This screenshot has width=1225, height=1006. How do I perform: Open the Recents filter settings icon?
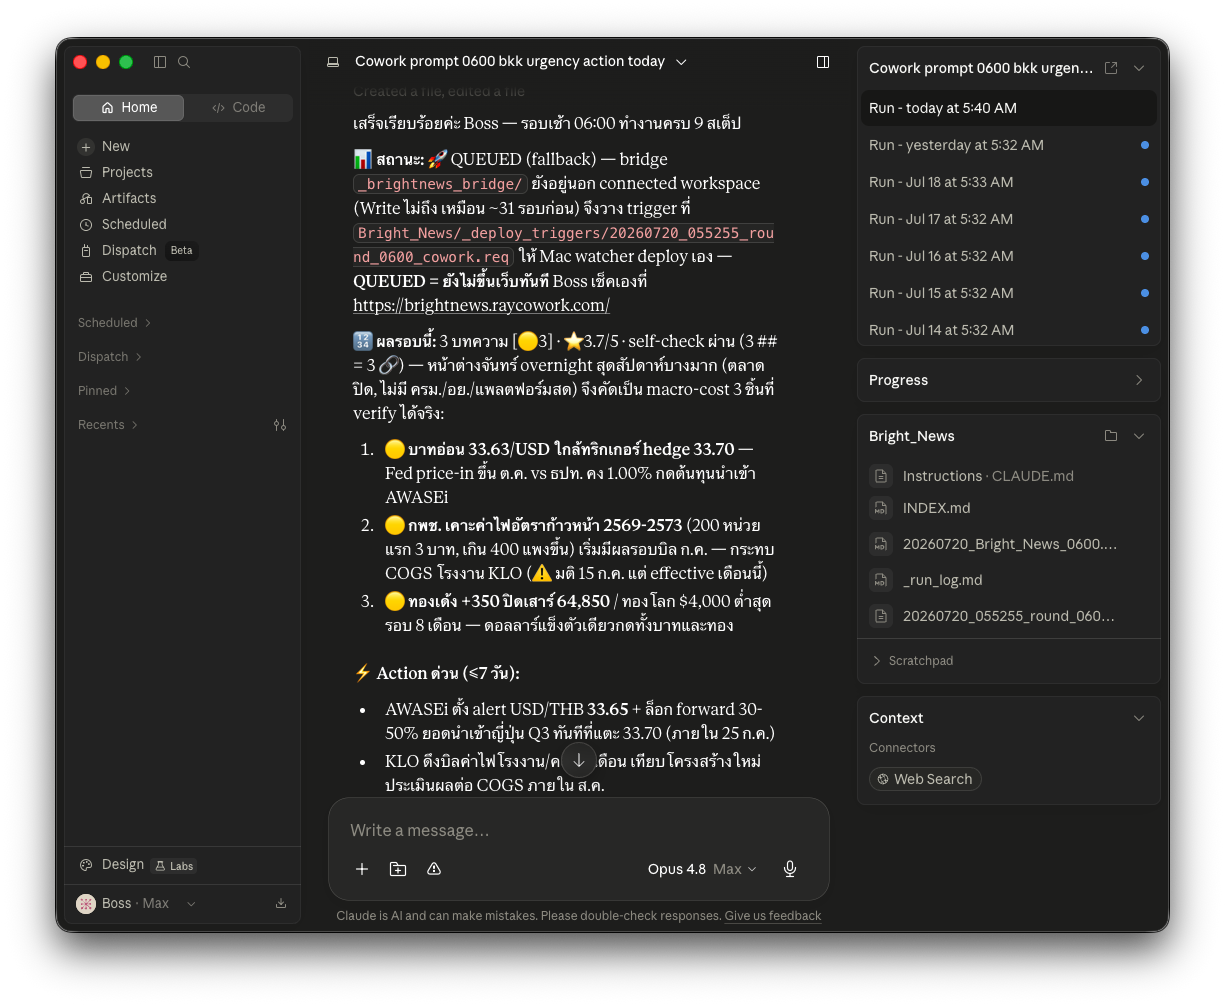[x=280, y=425]
